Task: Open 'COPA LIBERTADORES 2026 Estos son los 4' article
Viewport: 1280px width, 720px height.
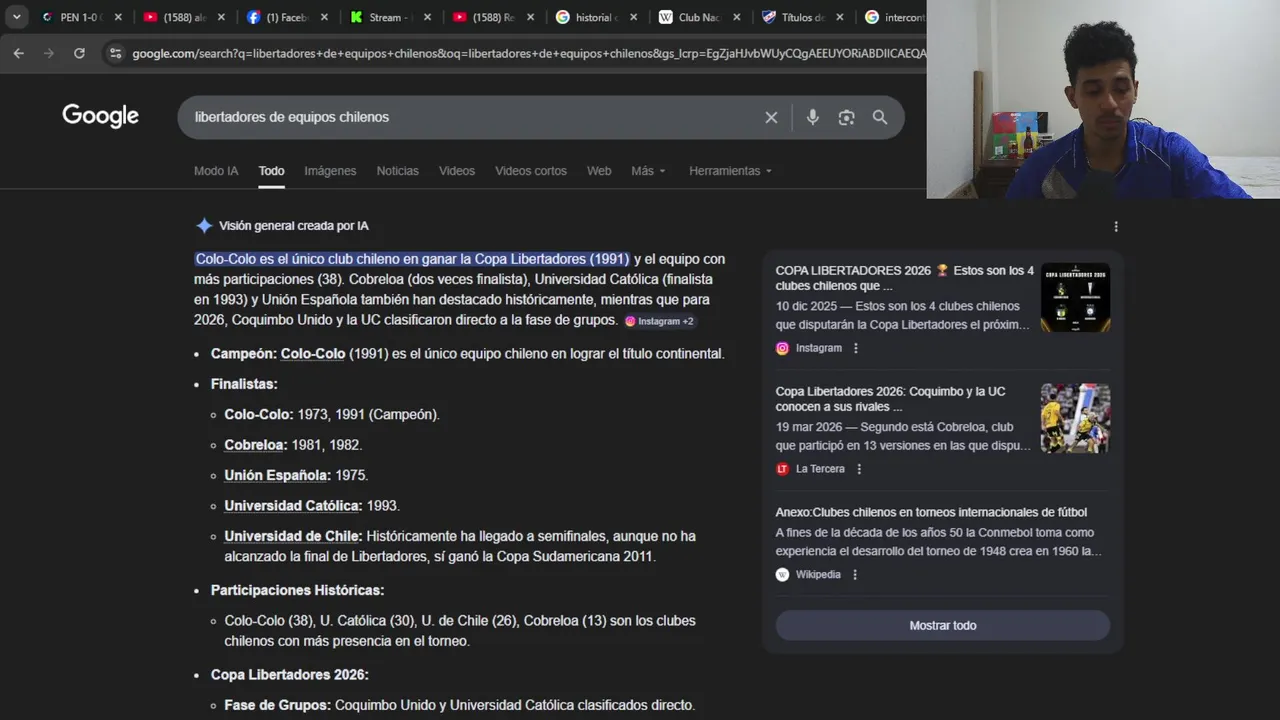Action: click(x=905, y=278)
